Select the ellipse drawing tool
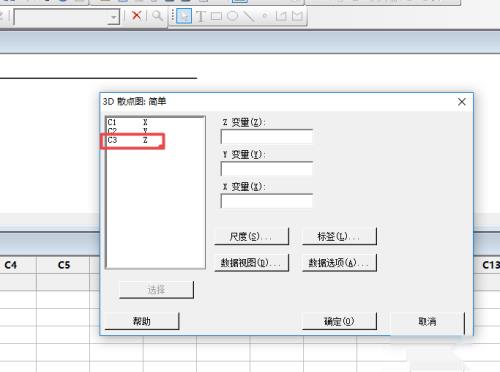Screen dimensions: 500x372 point(232,16)
